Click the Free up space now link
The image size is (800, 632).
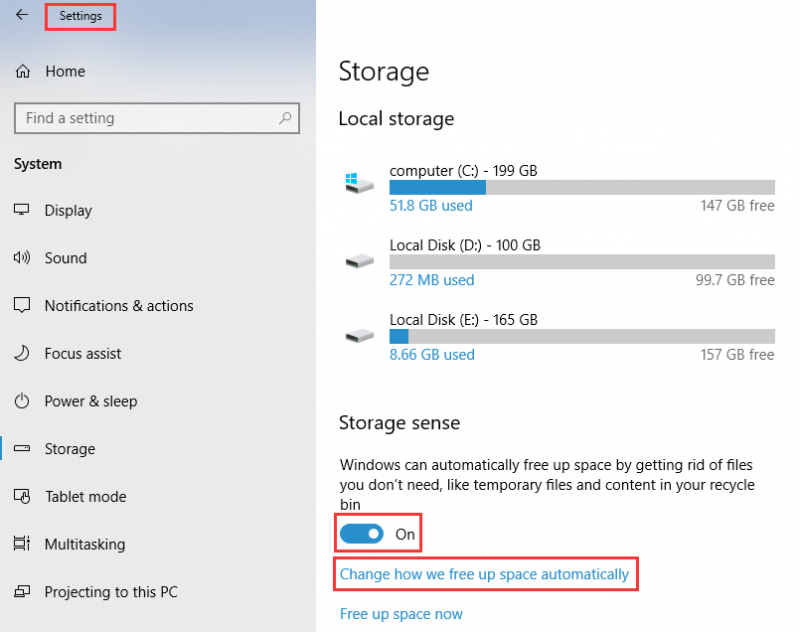coord(401,614)
